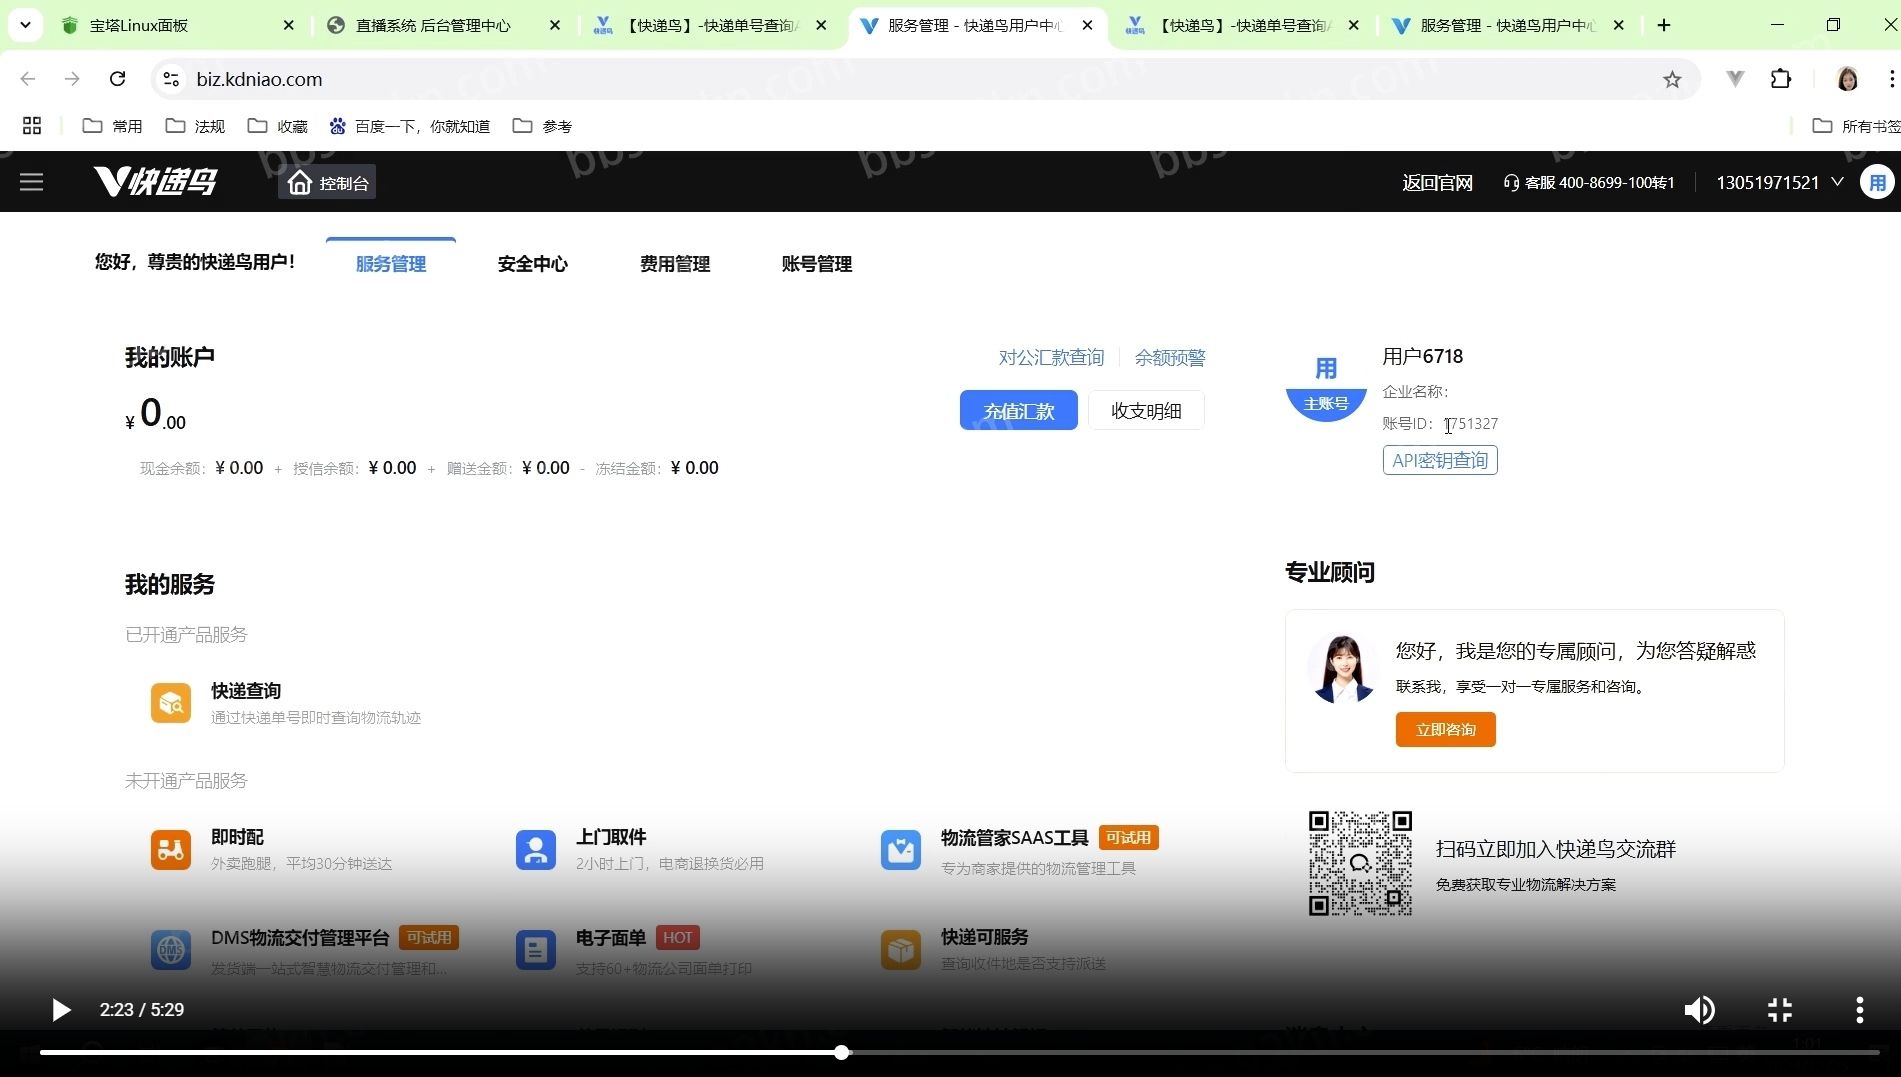Switch to the 费用管理 tab
Image resolution: width=1901 pixels, height=1077 pixels.
point(675,264)
